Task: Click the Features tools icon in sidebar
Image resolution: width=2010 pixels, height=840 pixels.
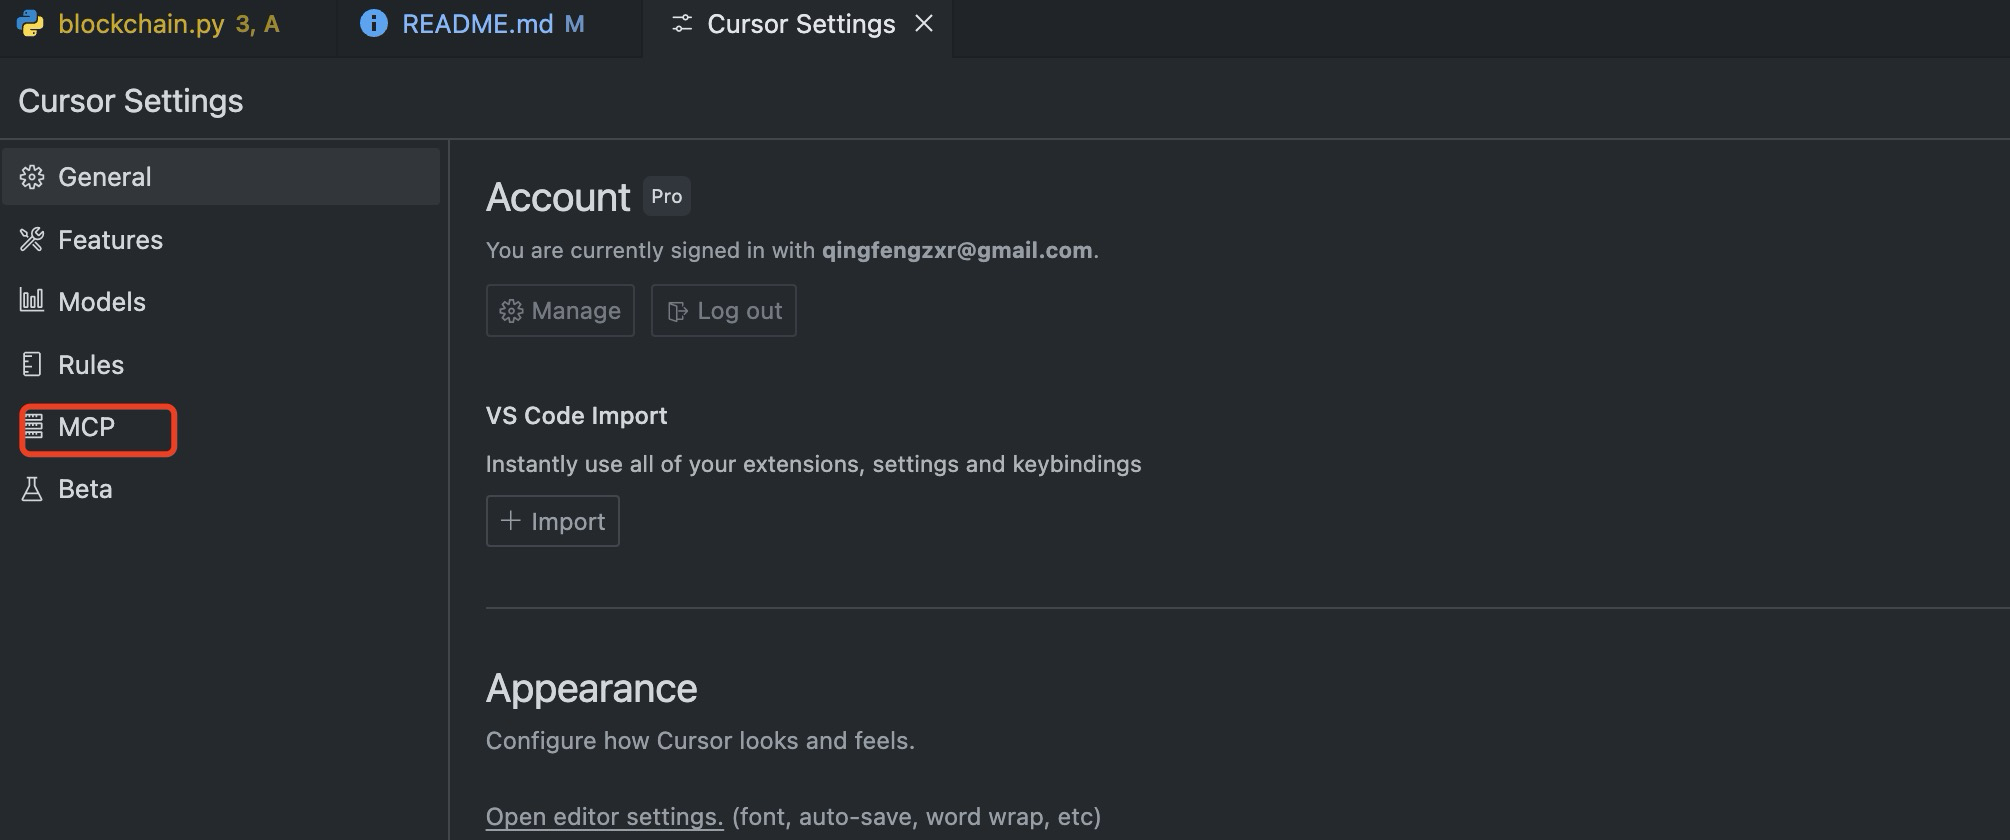Action: [x=32, y=240]
